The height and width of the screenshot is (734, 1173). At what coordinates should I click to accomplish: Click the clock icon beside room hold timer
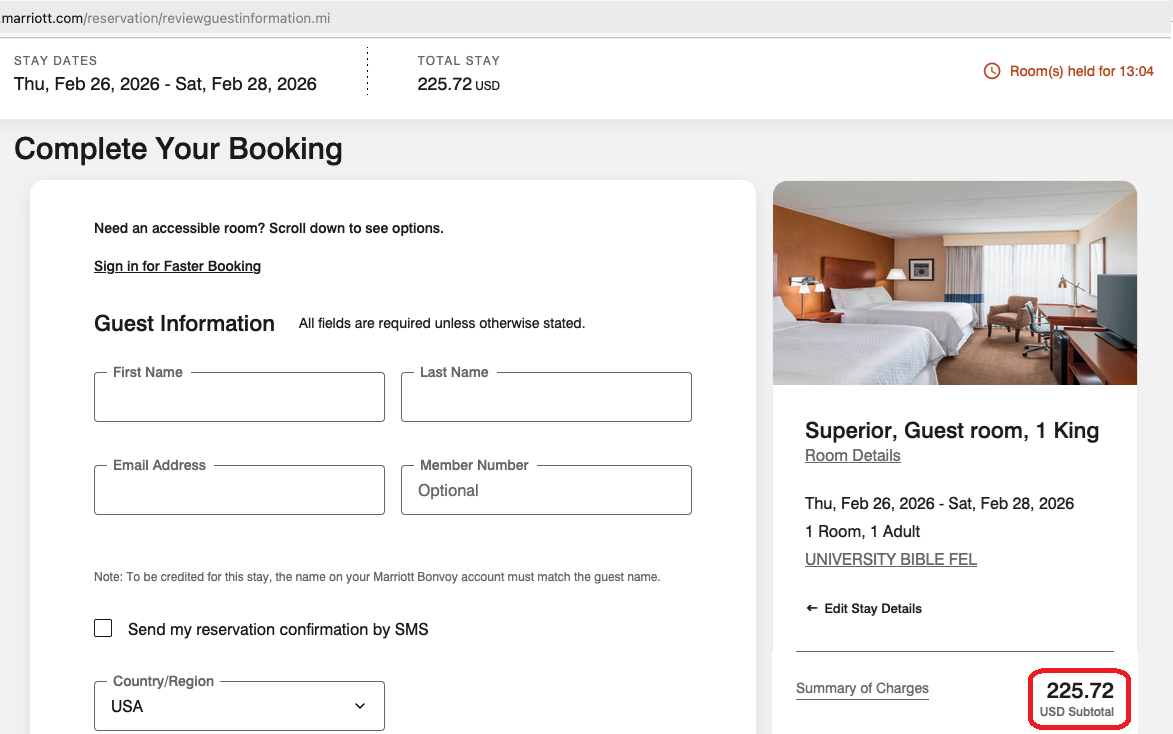tap(992, 71)
